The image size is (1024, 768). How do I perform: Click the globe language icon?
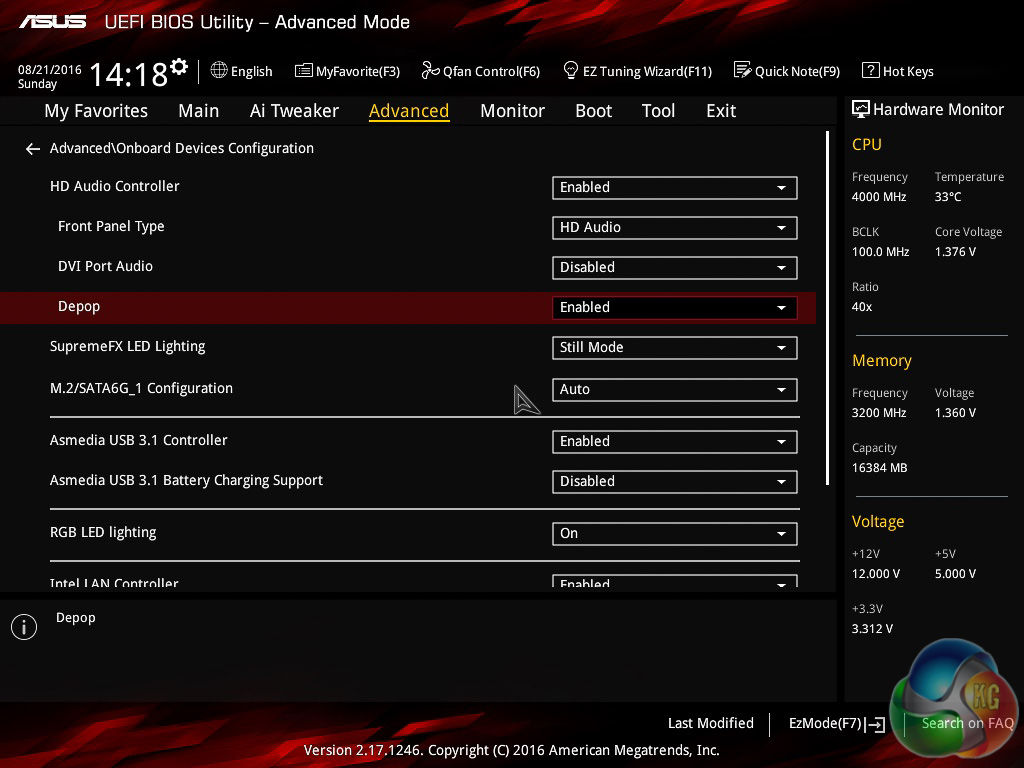(x=219, y=71)
